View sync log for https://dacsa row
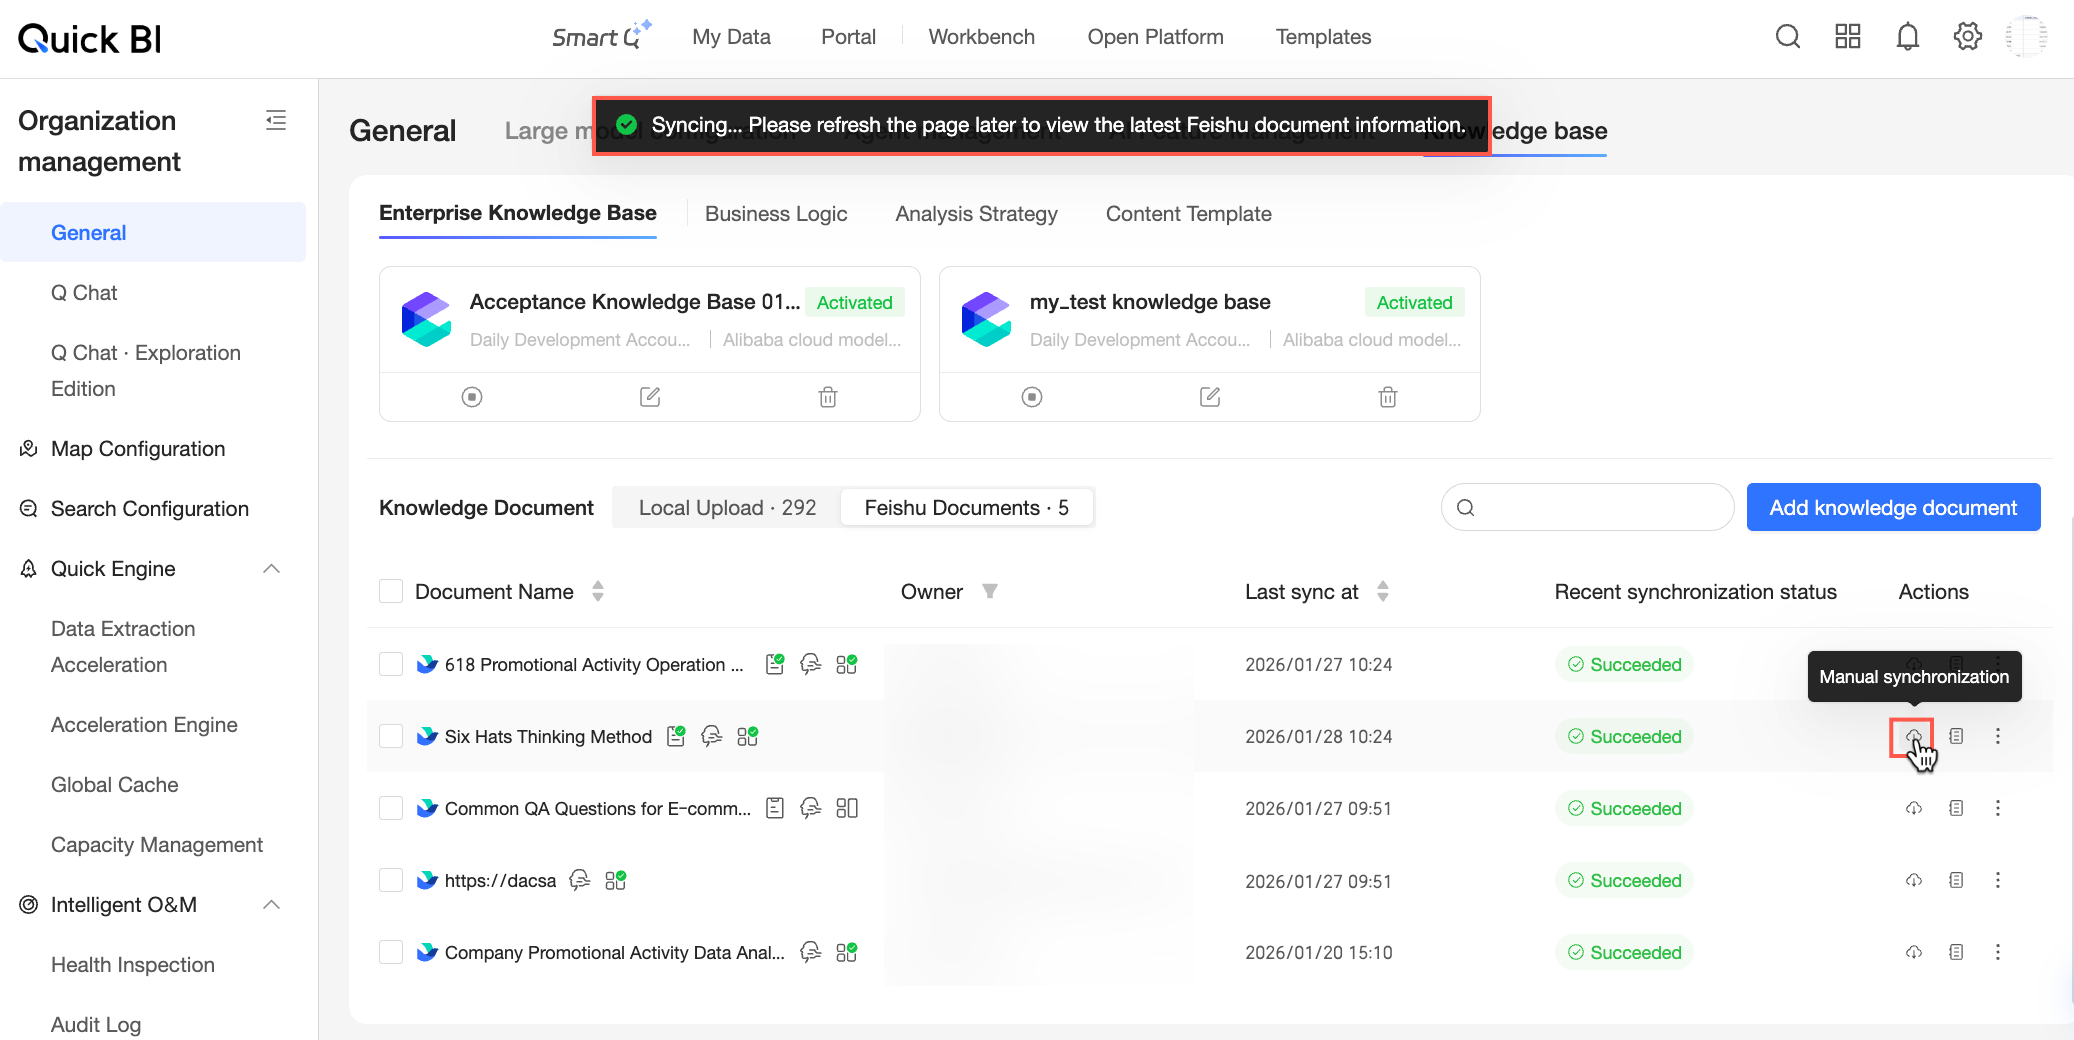 (x=1956, y=880)
